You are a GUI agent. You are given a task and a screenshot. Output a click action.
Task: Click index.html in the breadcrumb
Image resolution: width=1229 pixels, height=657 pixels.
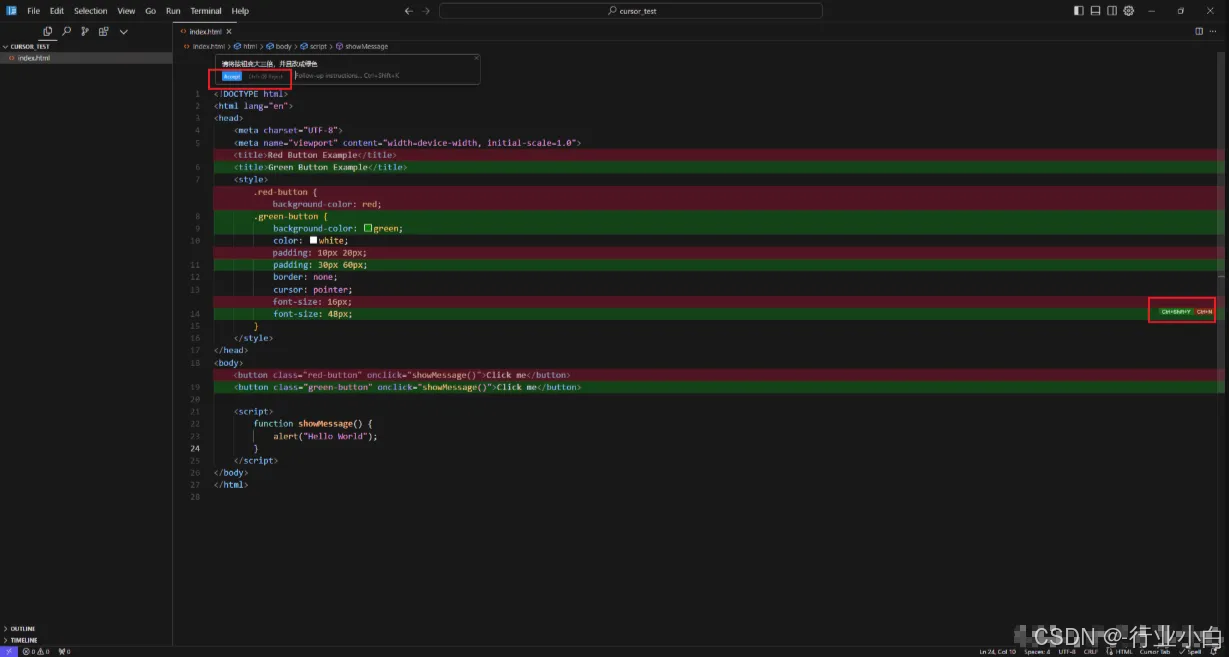(x=208, y=46)
